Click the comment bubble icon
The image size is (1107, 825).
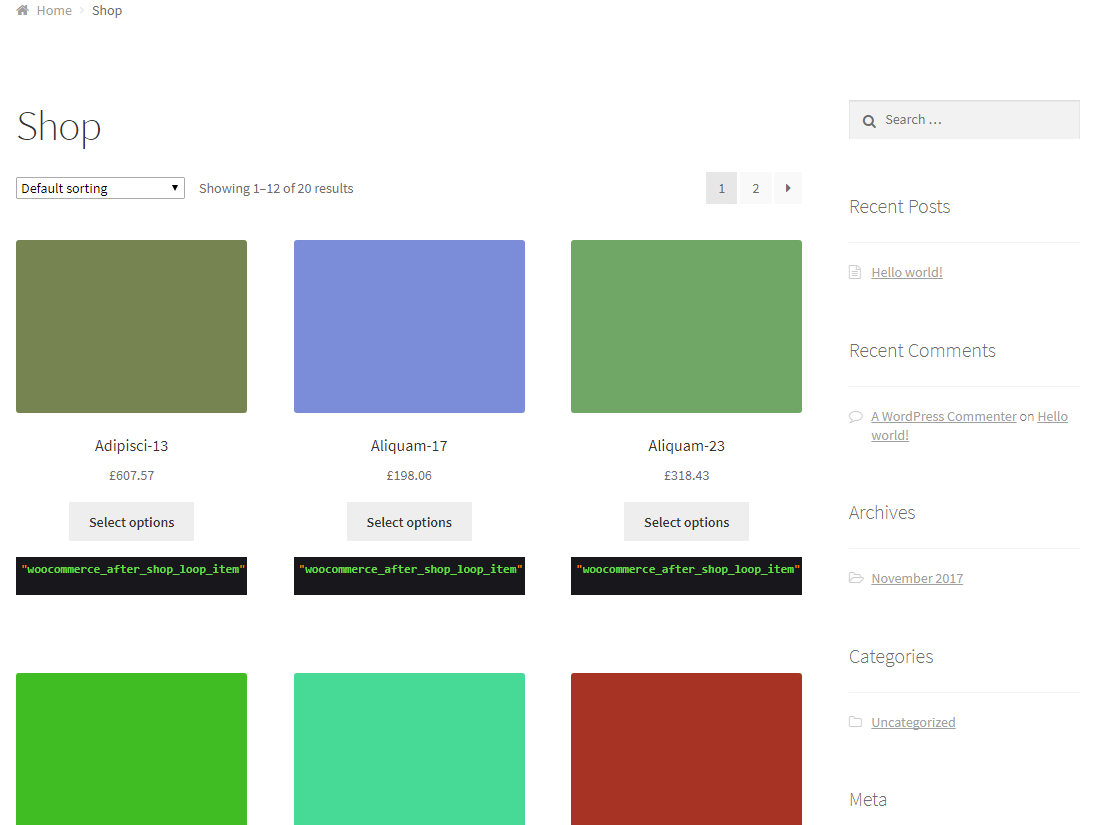[856, 416]
